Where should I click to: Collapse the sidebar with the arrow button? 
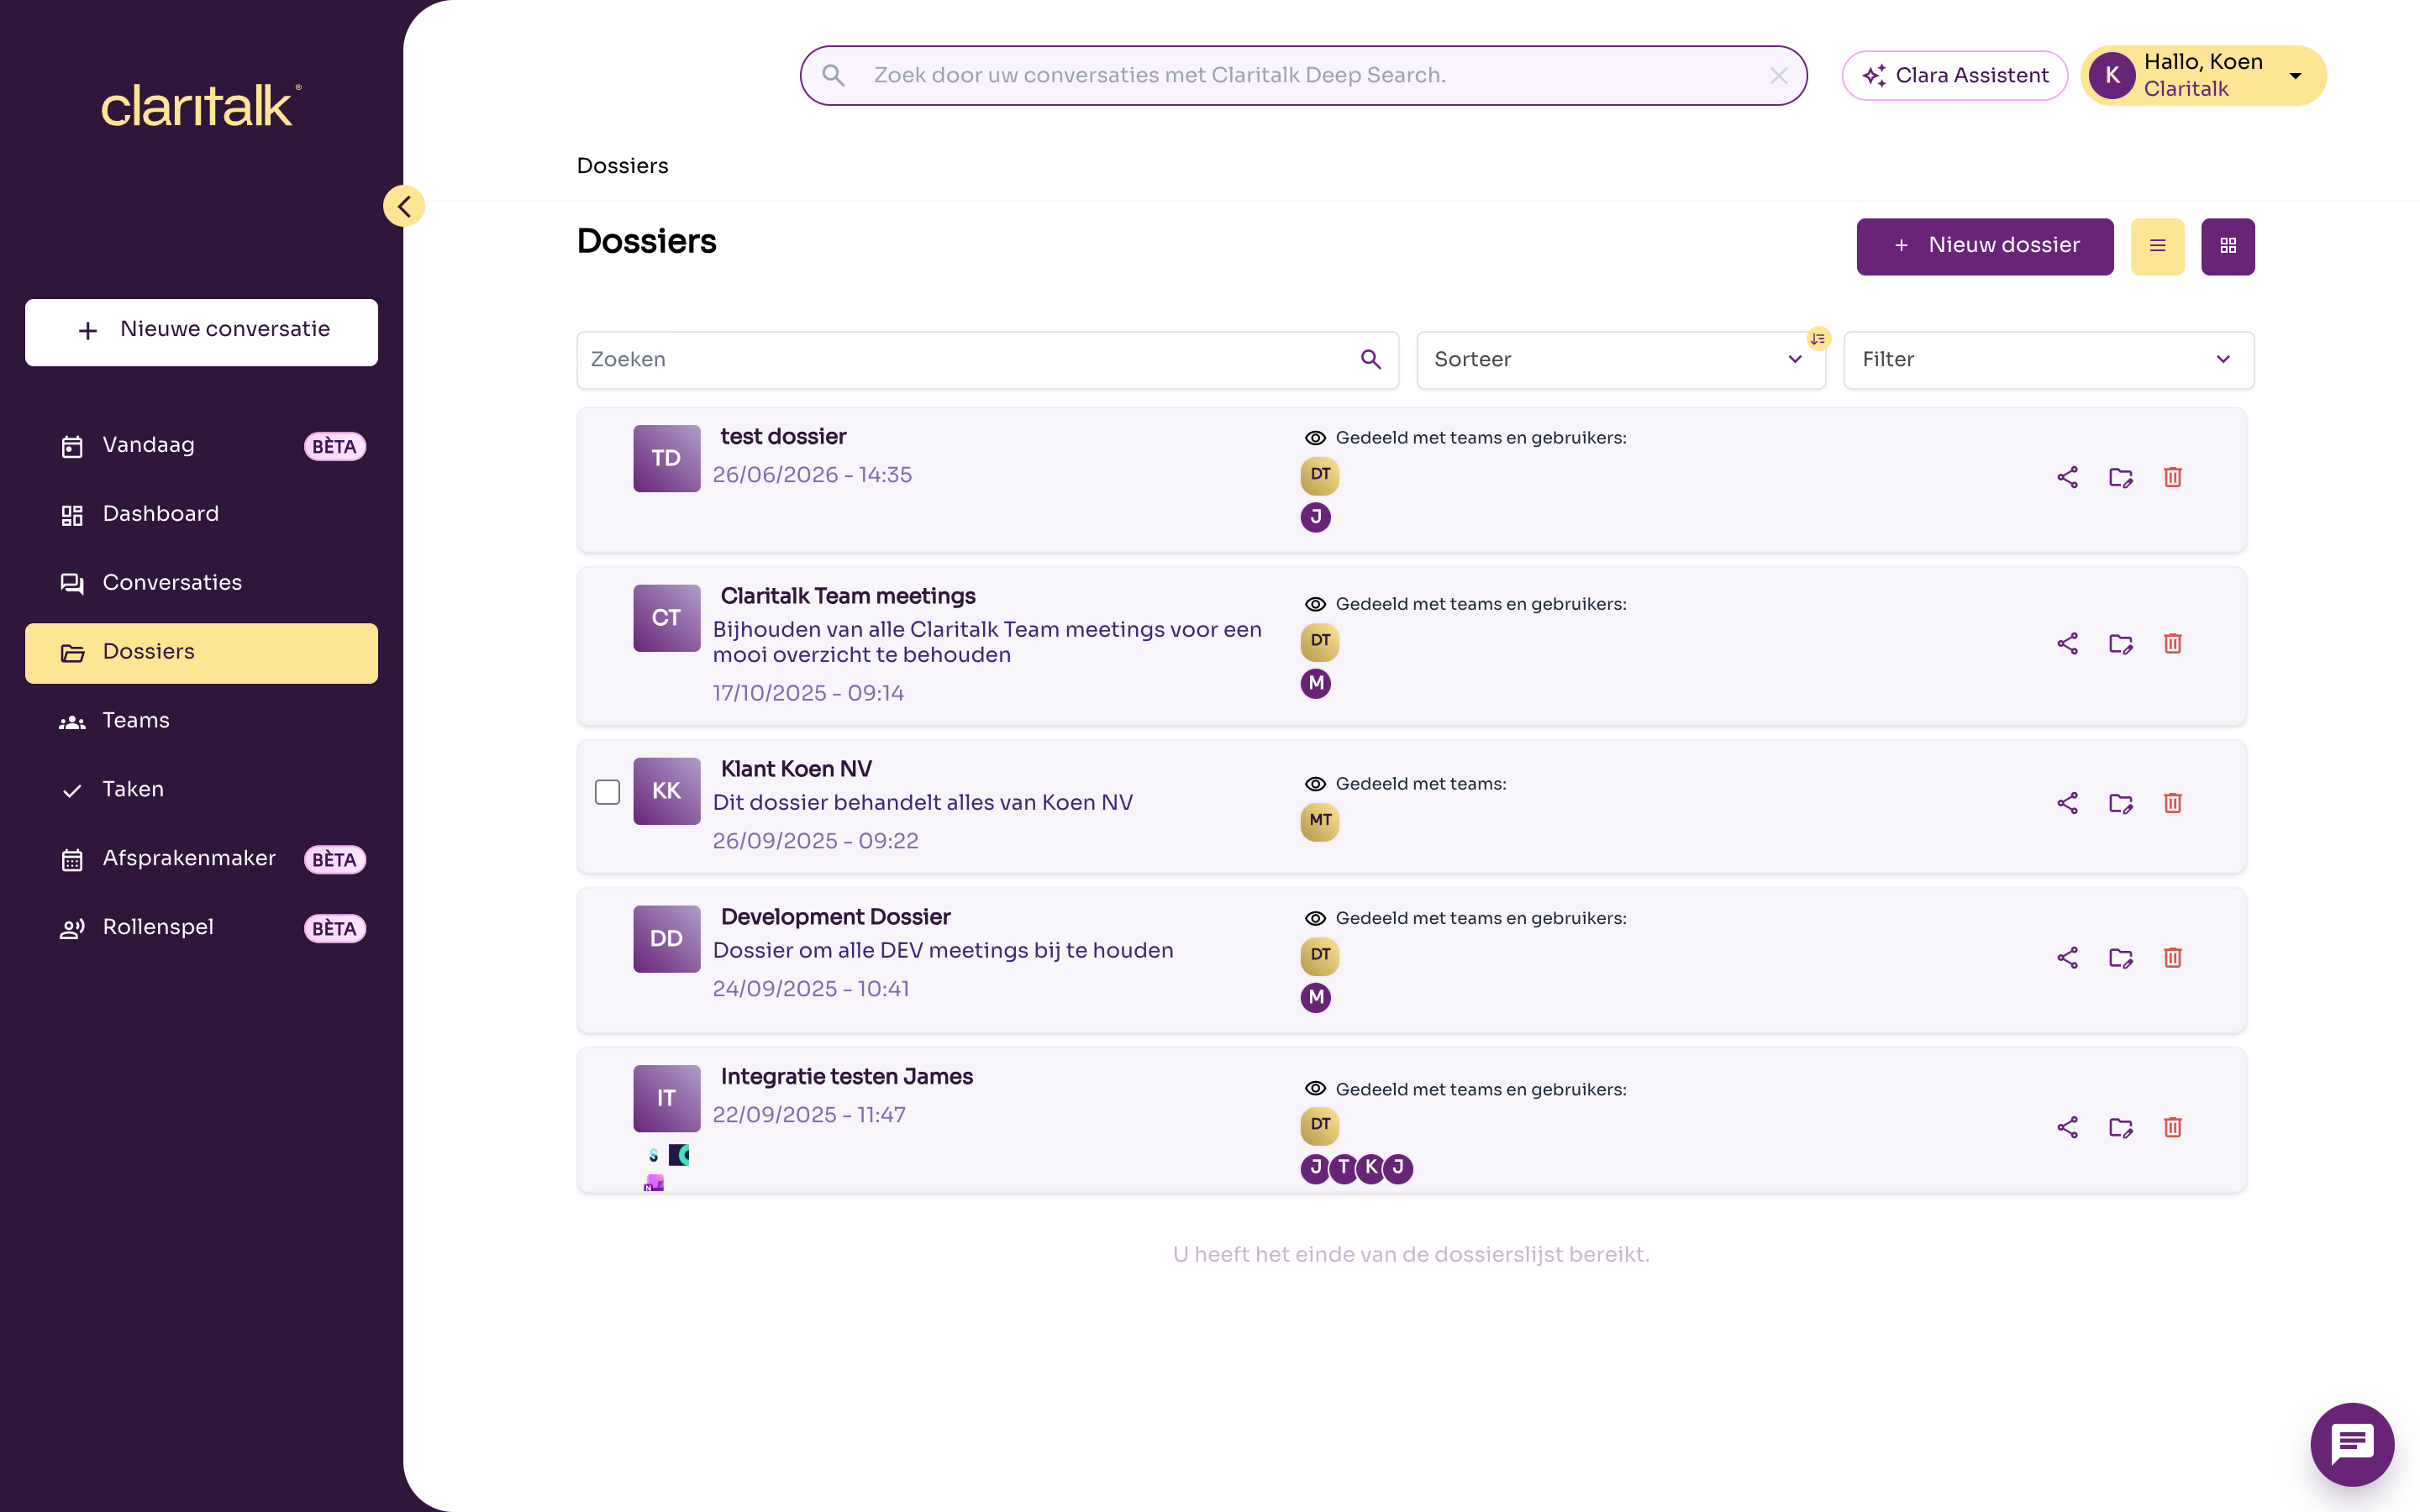pos(404,206)
